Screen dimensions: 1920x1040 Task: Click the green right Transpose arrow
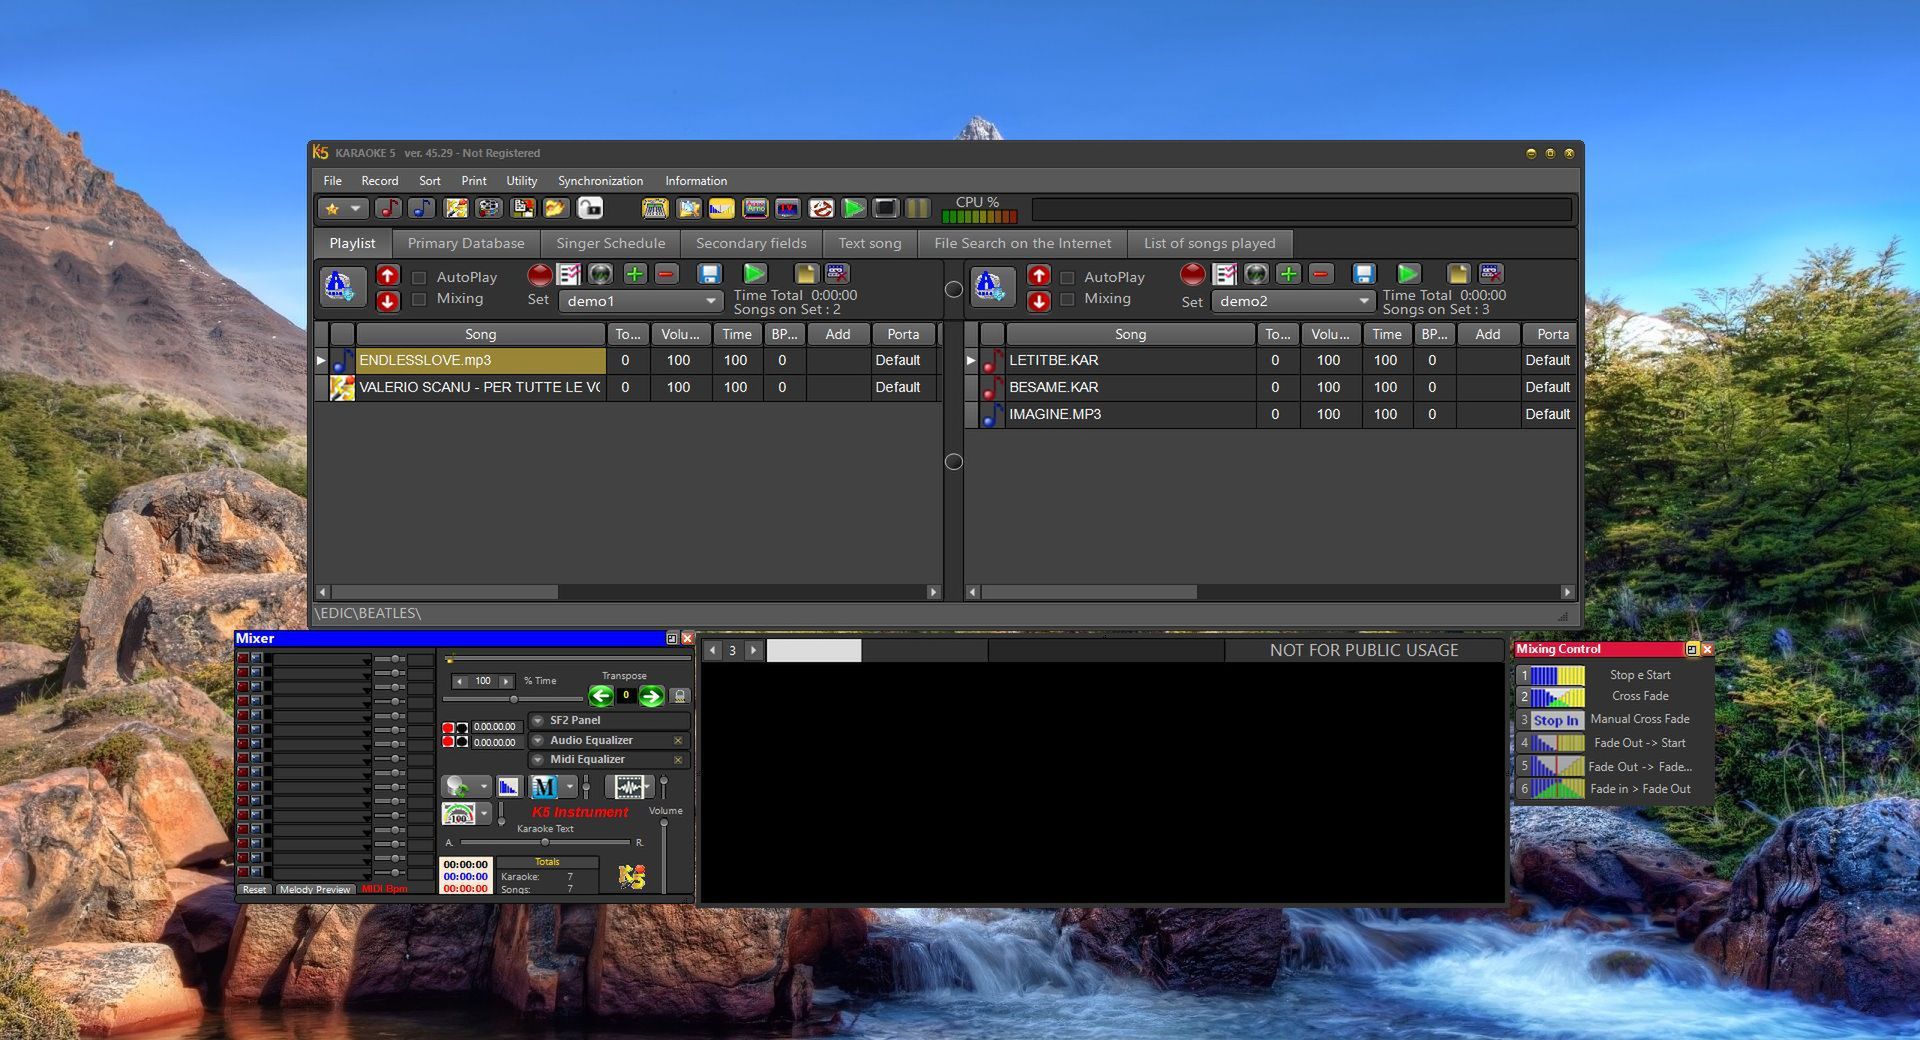651,696
